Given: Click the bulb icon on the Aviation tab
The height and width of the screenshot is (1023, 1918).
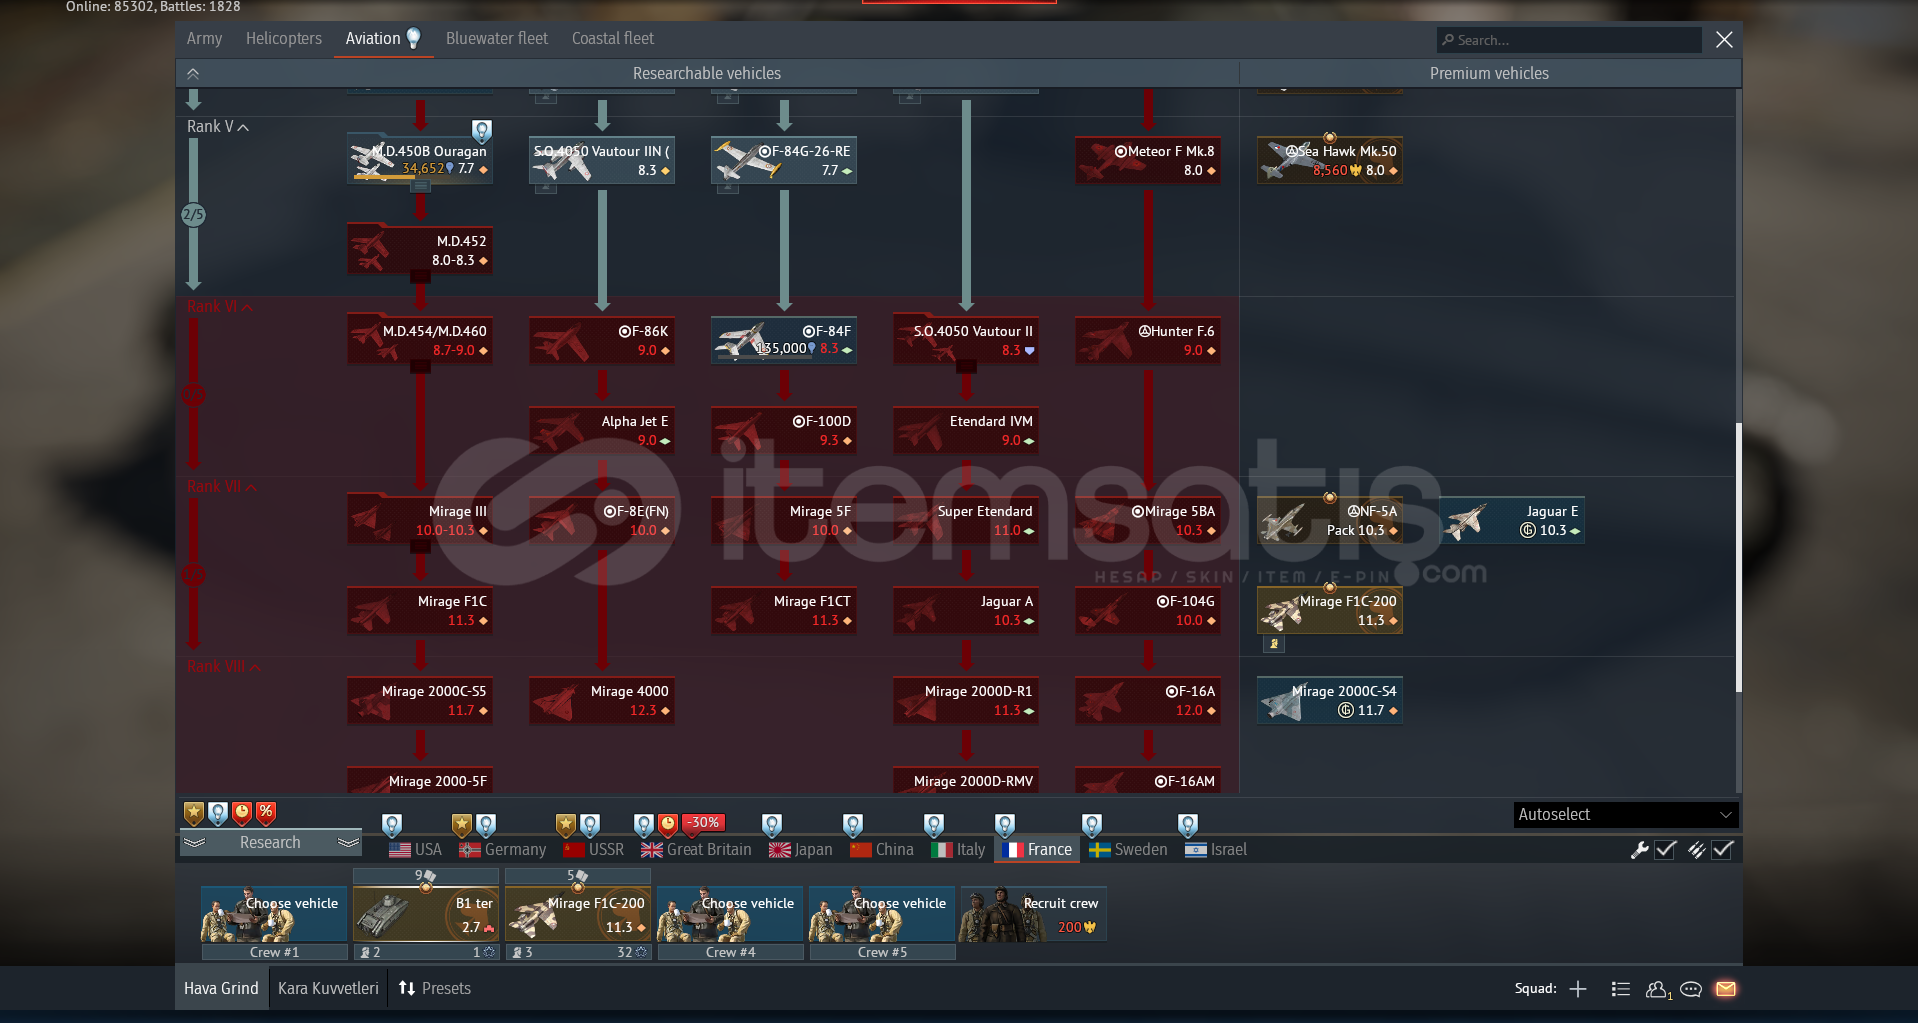Looking at the screenshot, I should [413, 38].
